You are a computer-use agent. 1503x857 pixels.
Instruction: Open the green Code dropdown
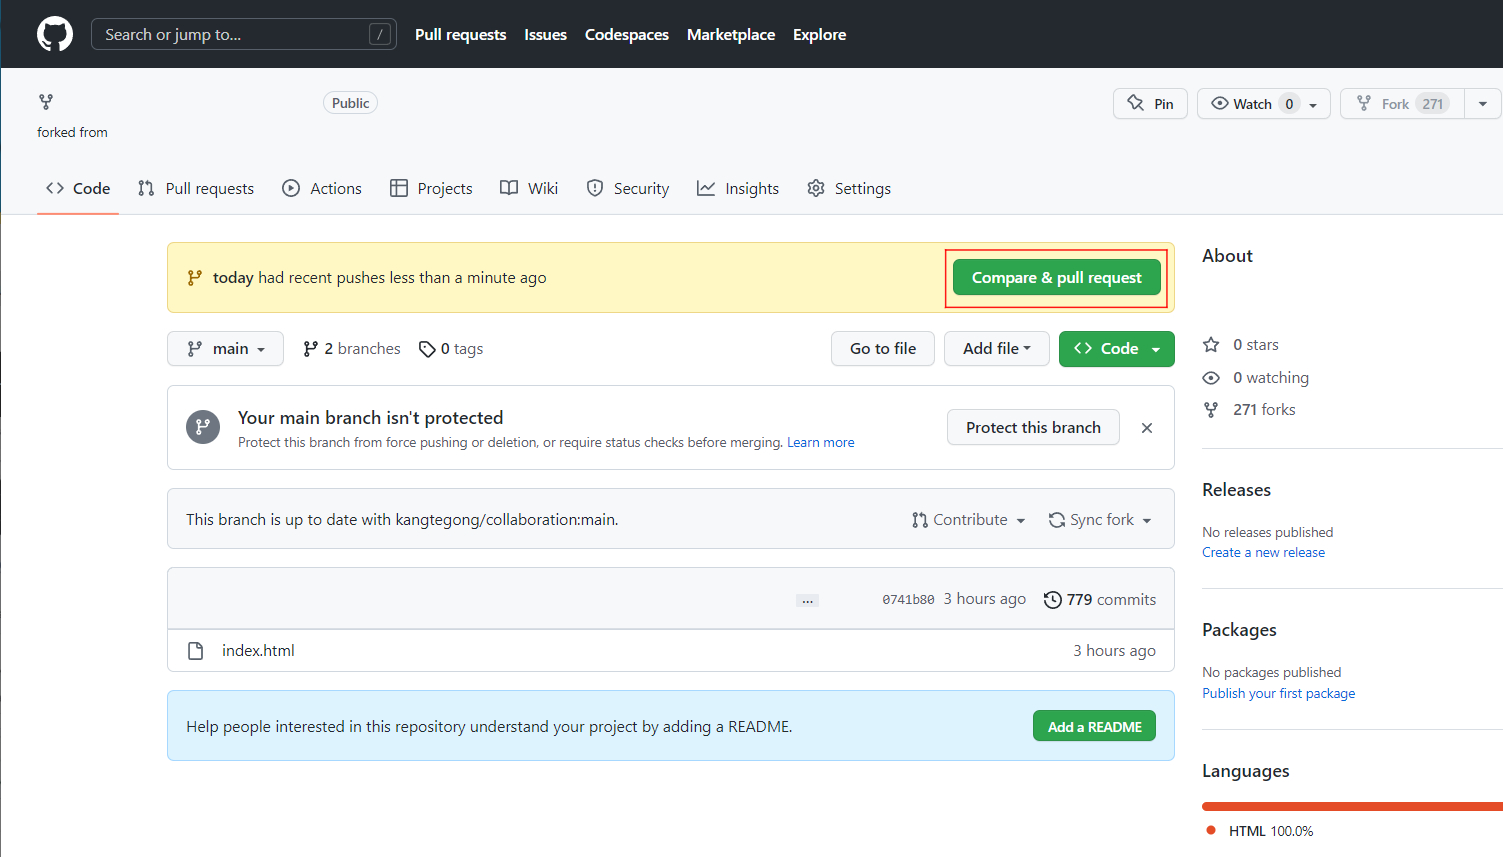pyautogui.click(x=1116, y=349)
